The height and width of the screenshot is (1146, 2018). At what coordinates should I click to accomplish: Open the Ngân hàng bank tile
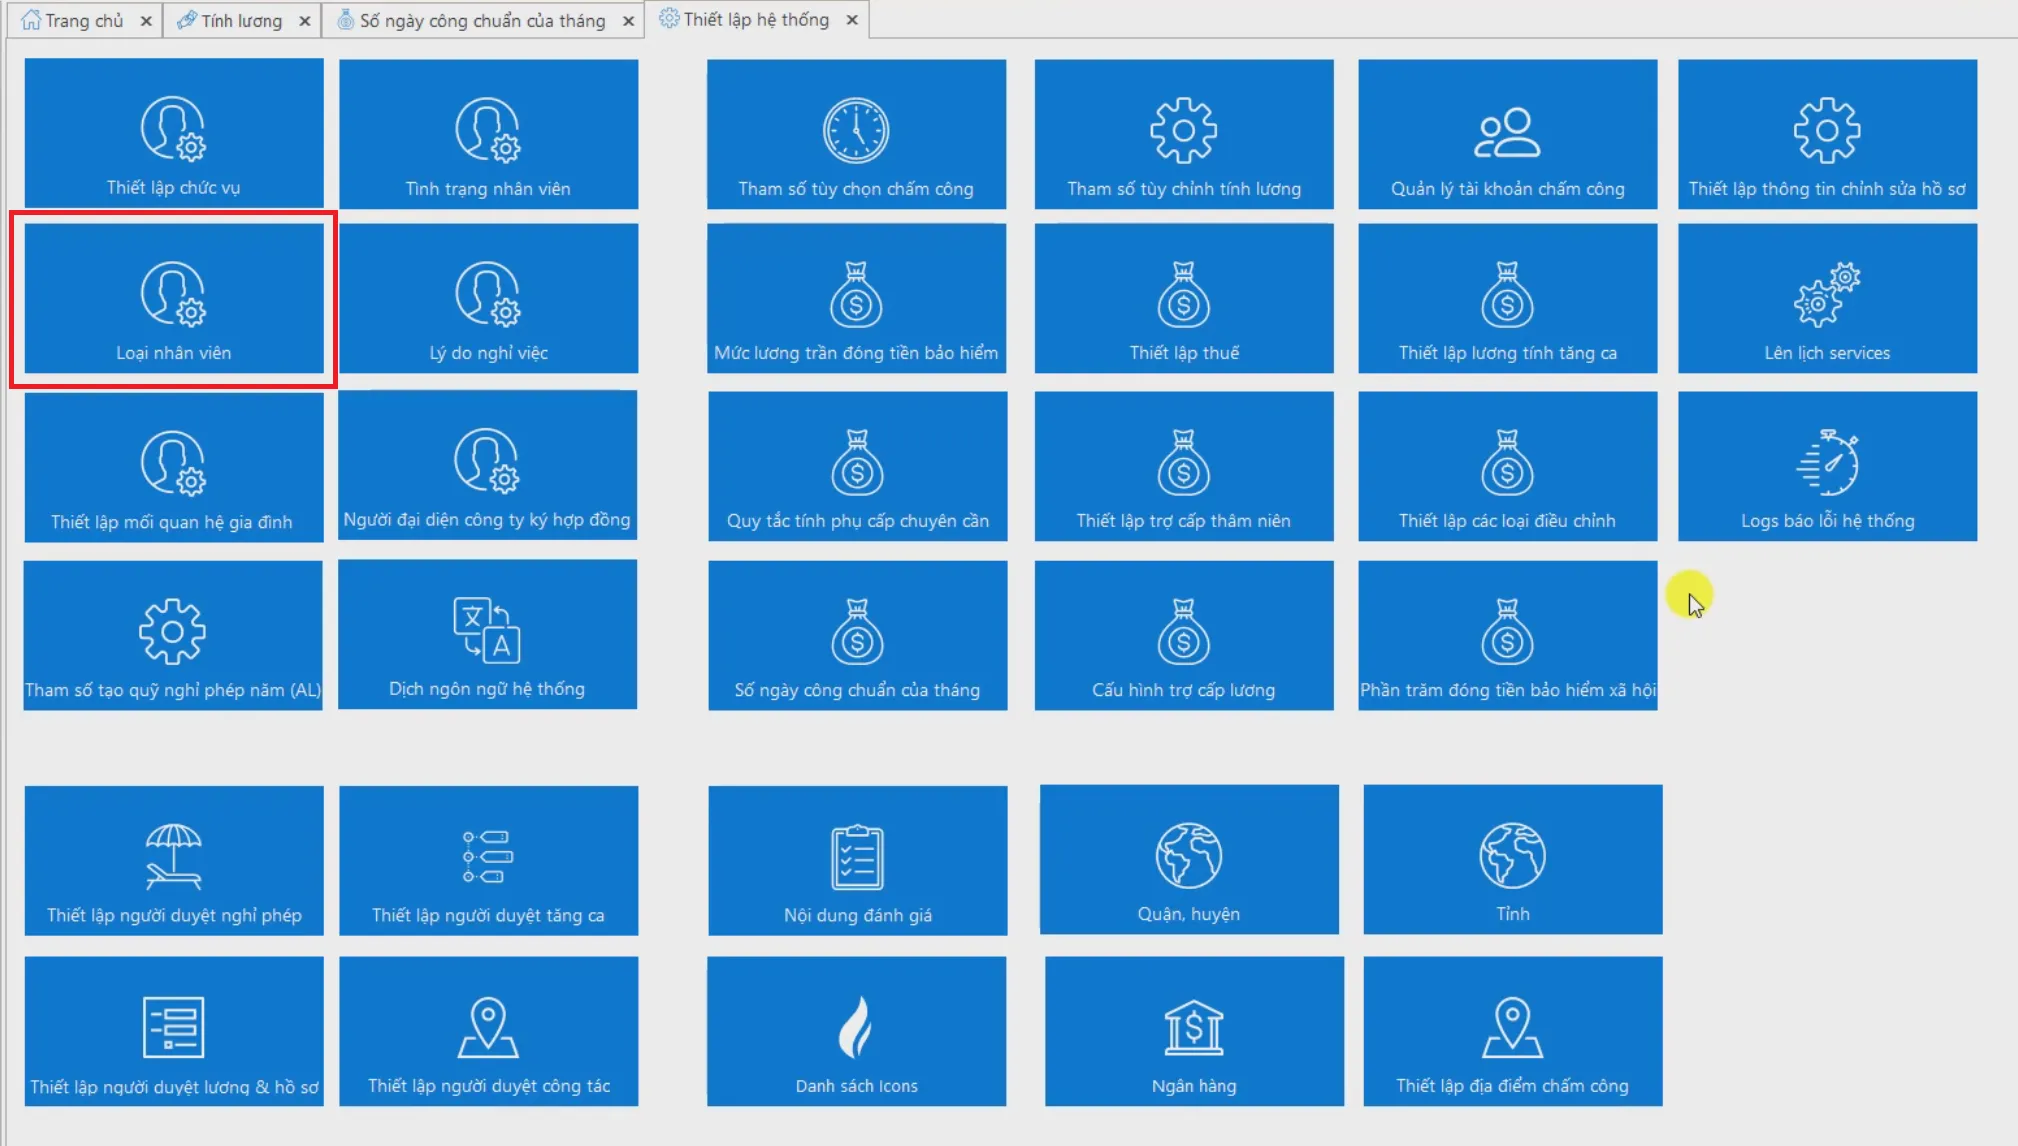point(1194,1031)
